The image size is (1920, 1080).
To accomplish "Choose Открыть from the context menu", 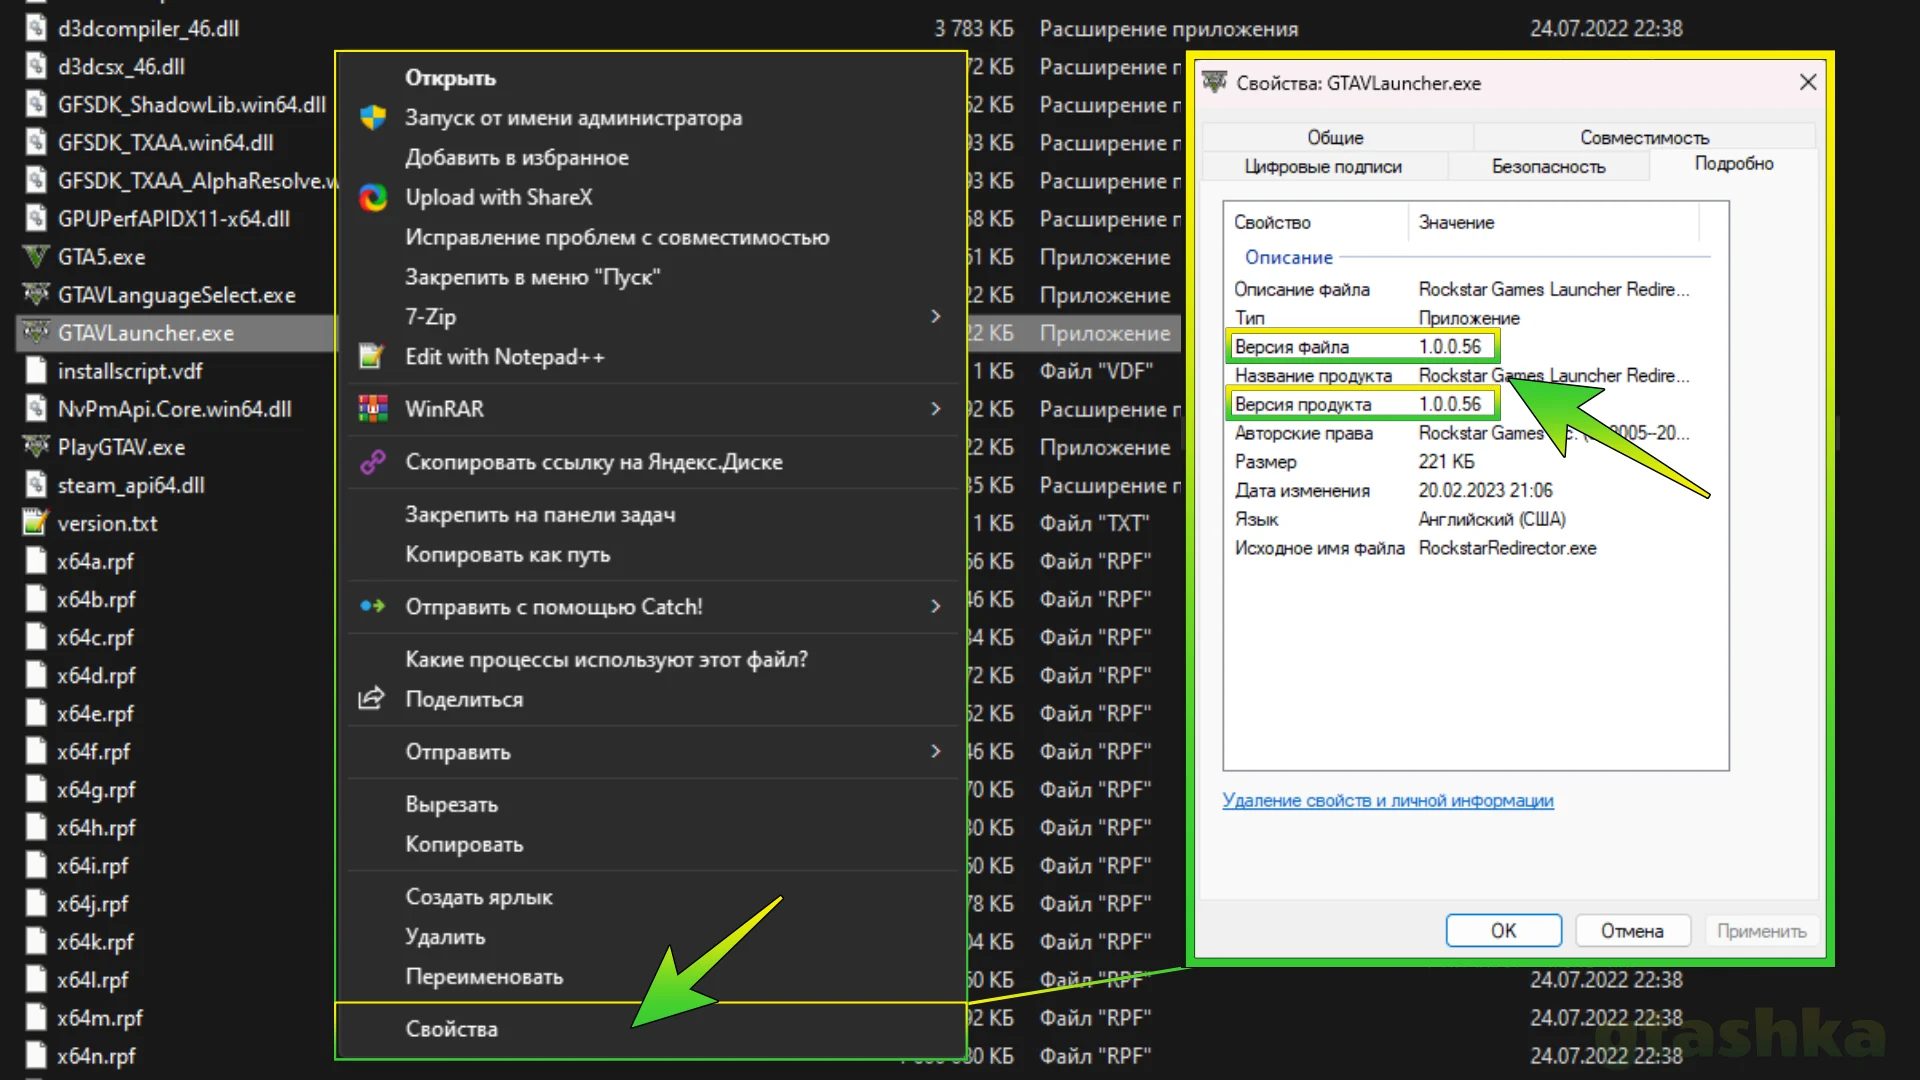I will (x=450, y=78).
